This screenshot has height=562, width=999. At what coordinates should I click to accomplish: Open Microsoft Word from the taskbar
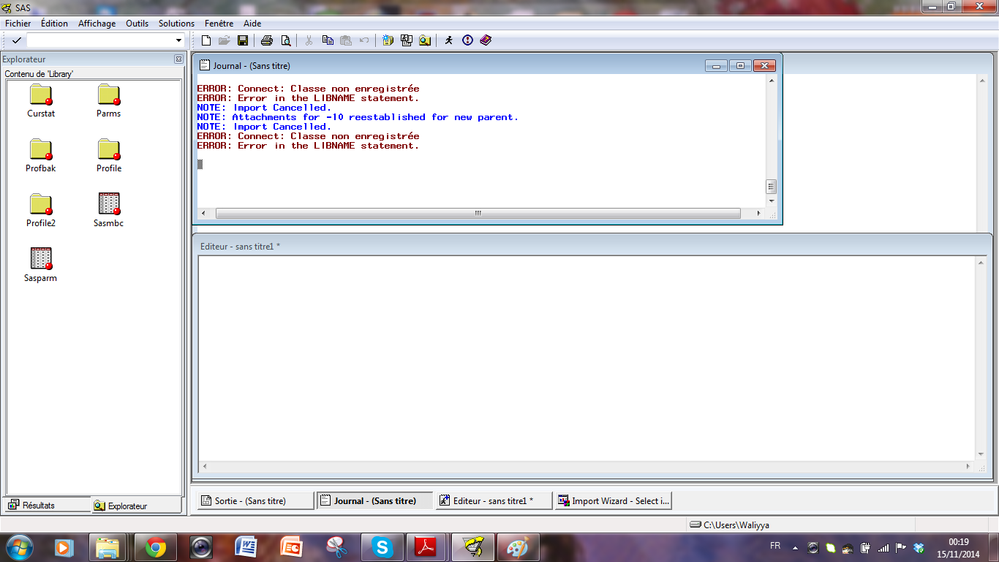click(246, 547)
